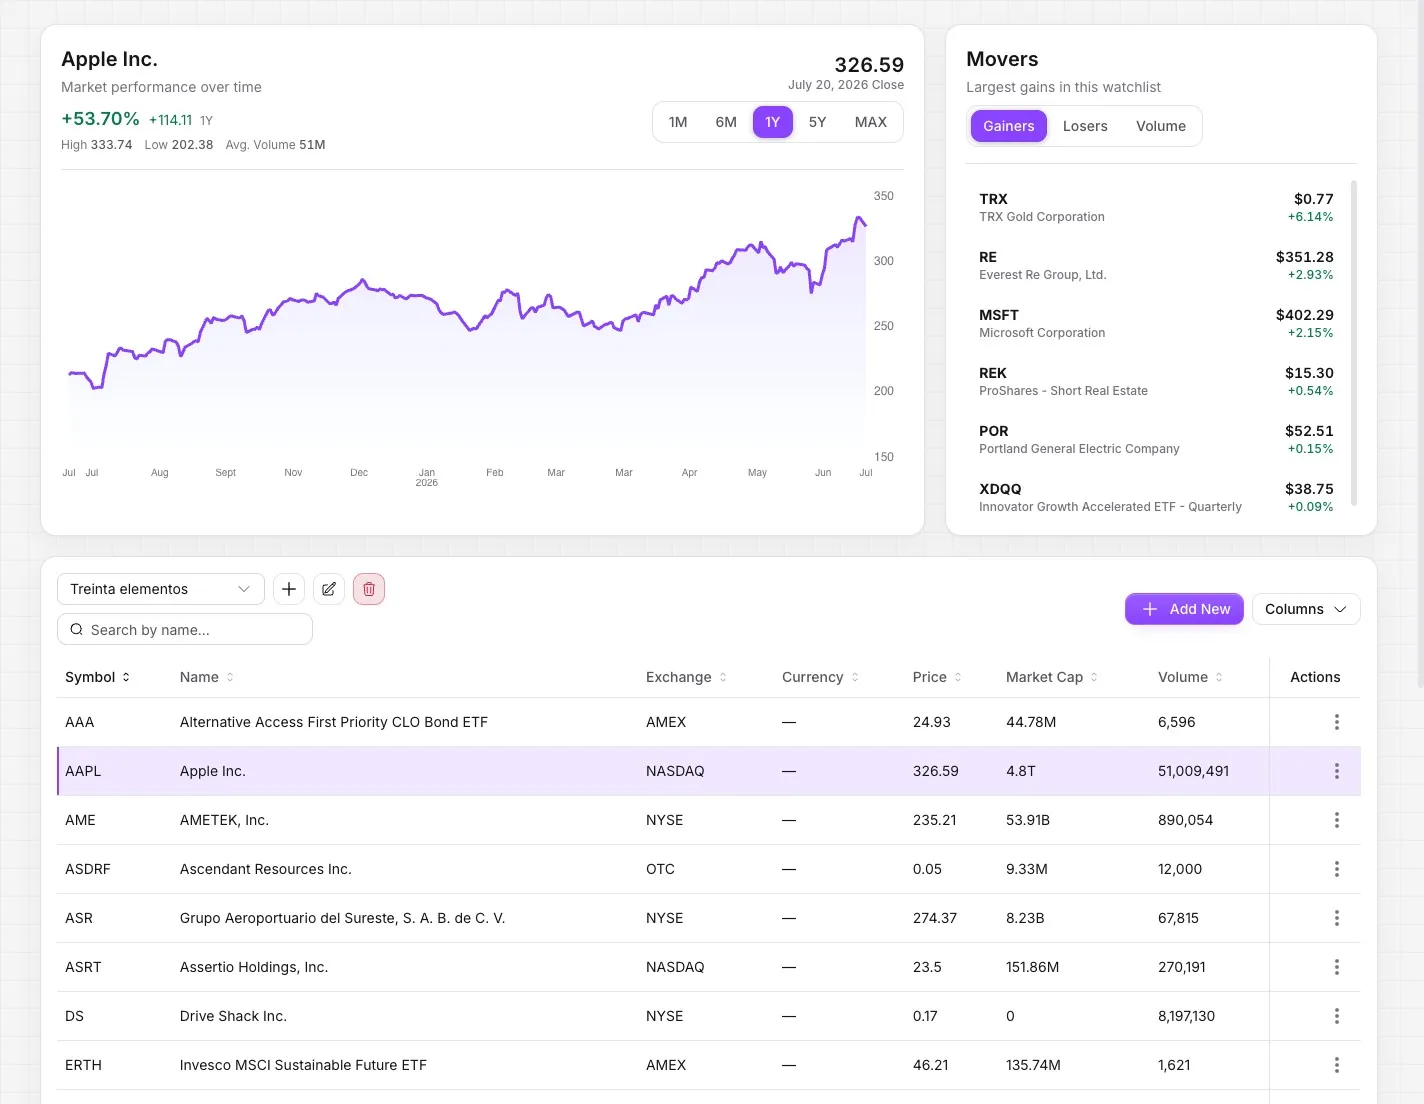The image size is (1424, 1104).
Task: Select XDQQ Innovator Growth ETF mover
Action: pos(1156,497)
